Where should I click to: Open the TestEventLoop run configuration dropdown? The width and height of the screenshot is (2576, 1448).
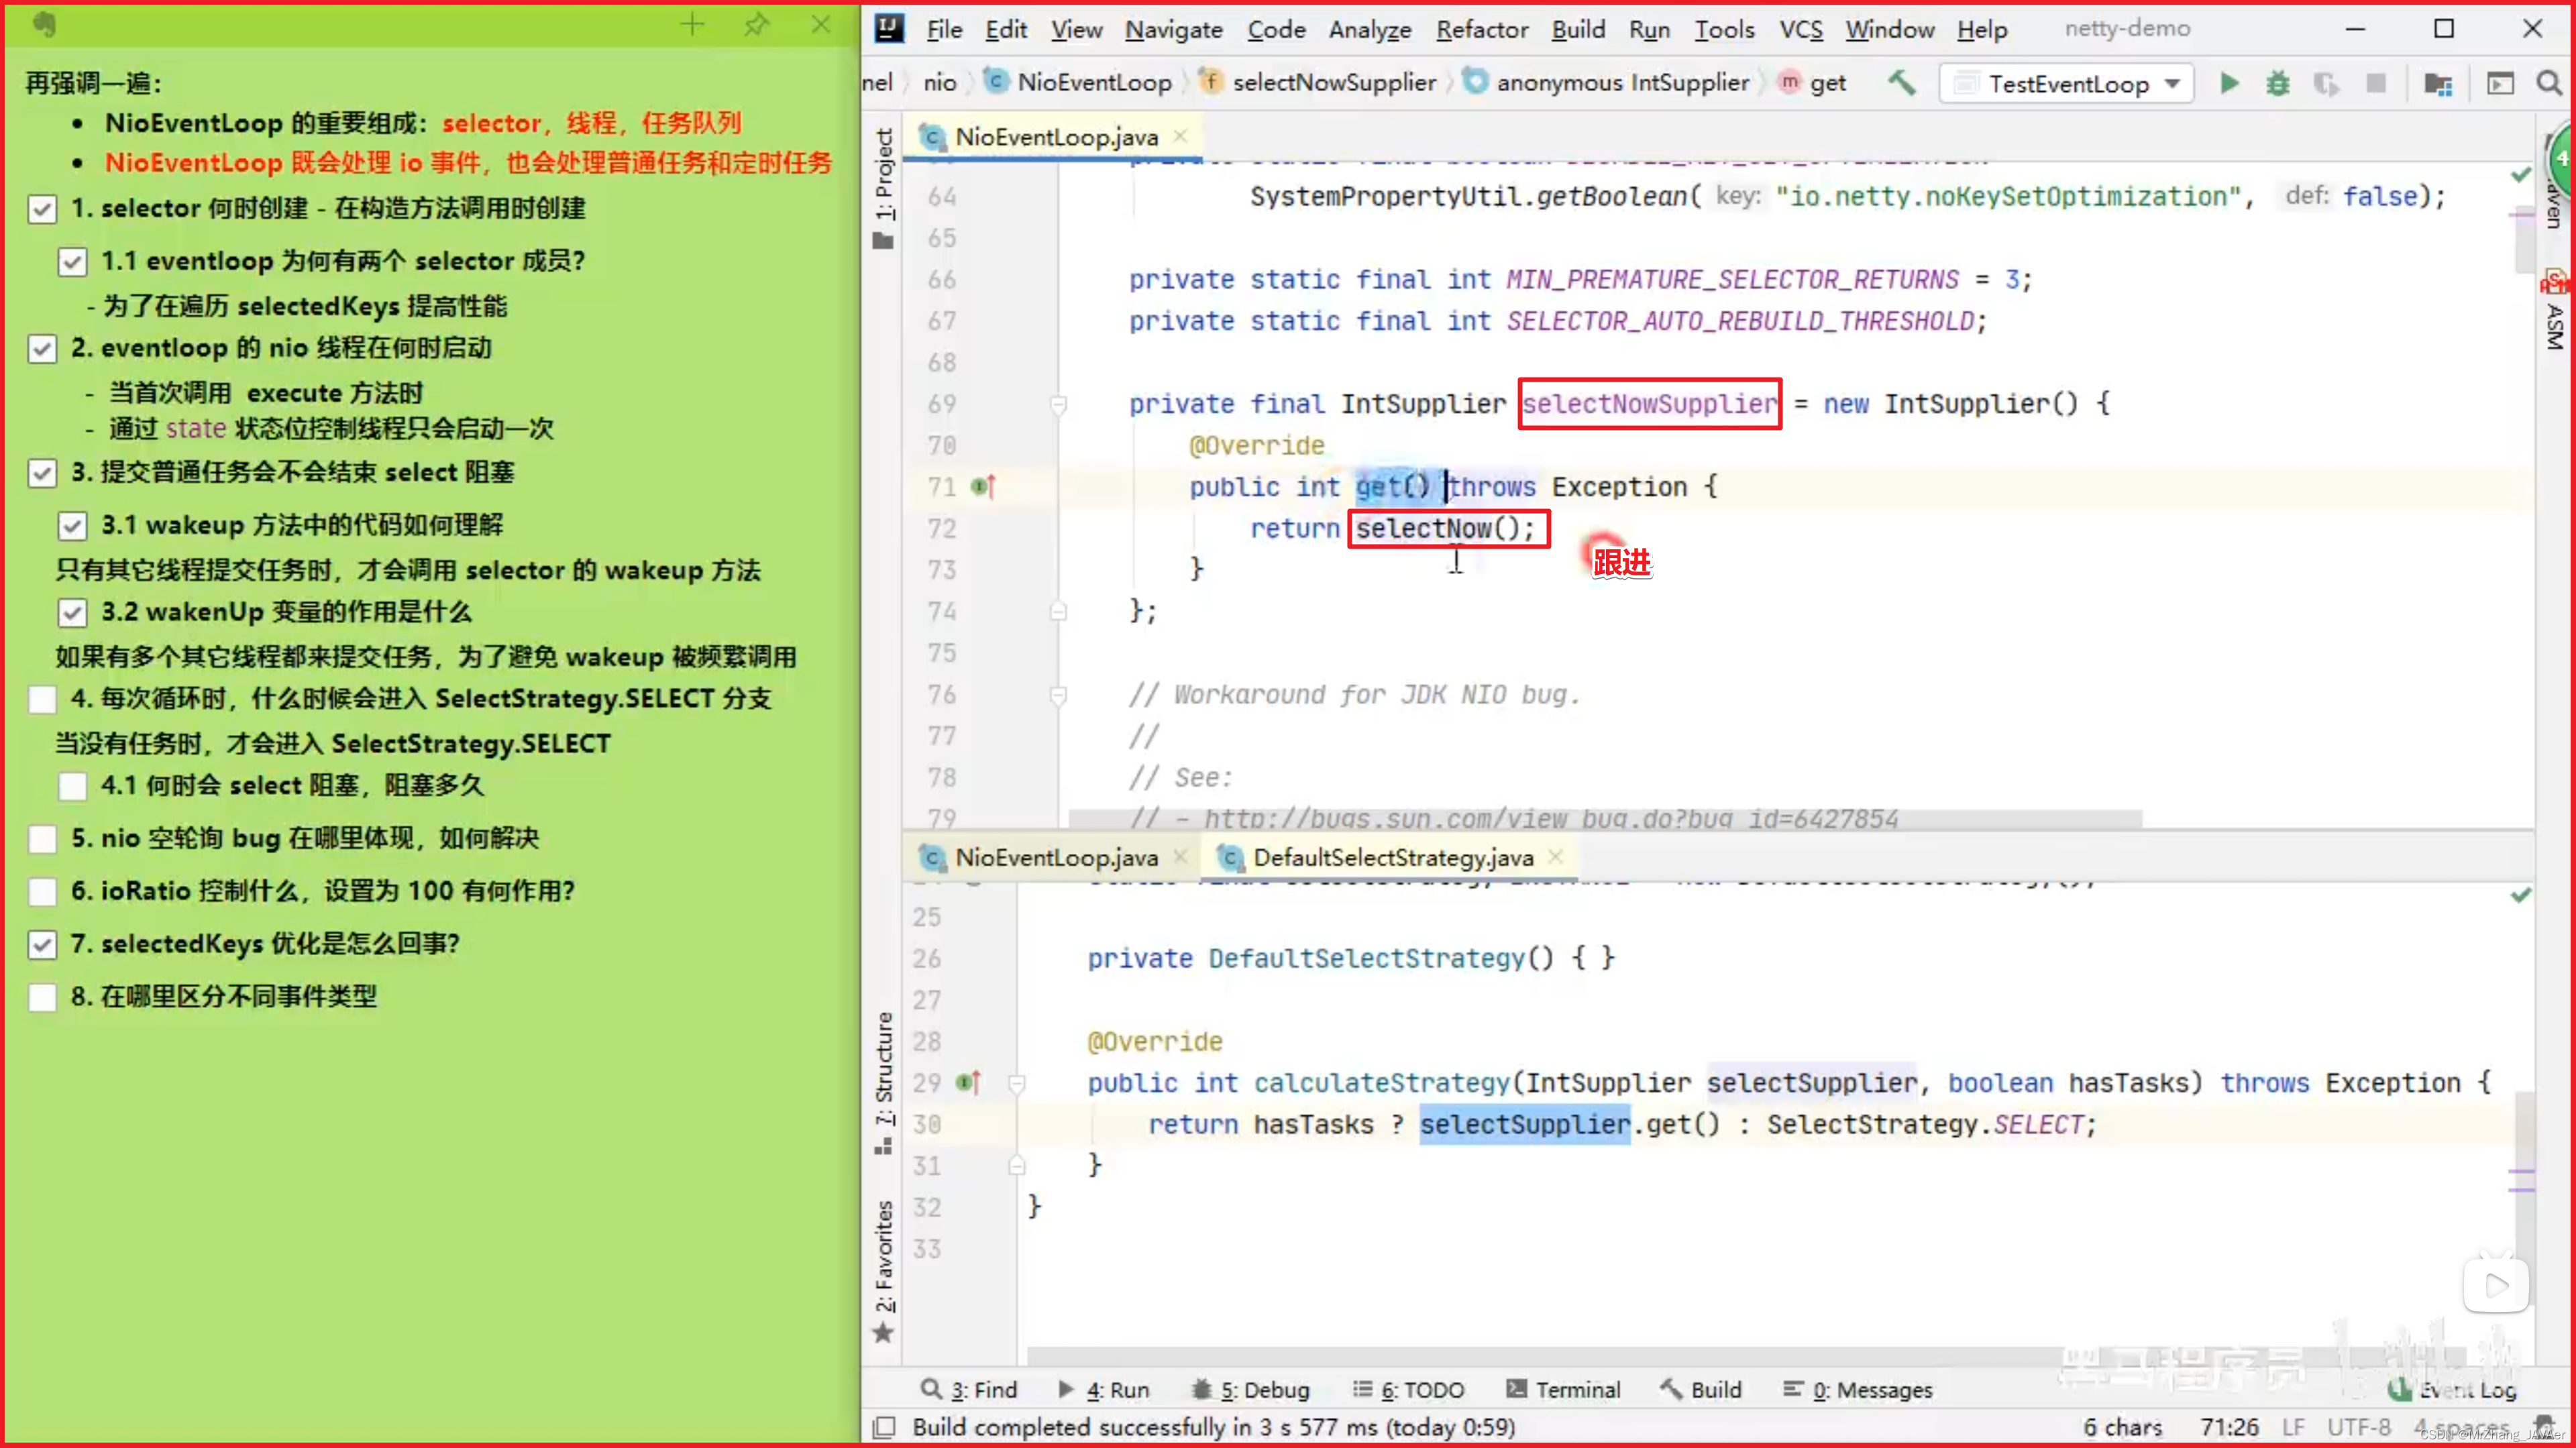(2066, 83)
